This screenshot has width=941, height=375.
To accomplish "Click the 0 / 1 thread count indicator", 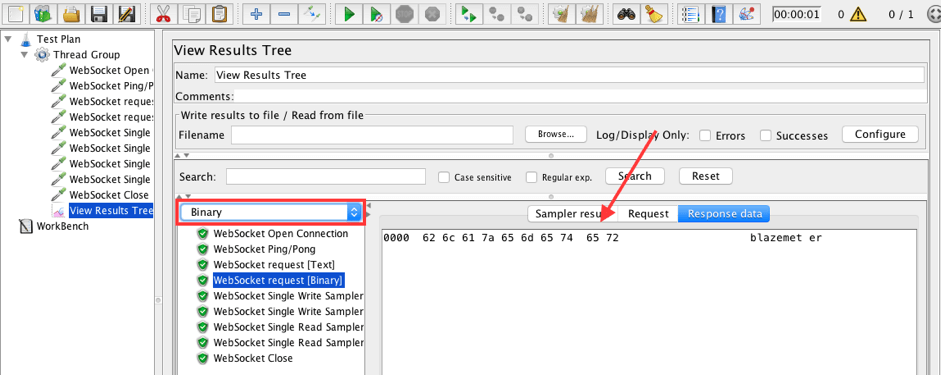I will [x=901, y=13].
